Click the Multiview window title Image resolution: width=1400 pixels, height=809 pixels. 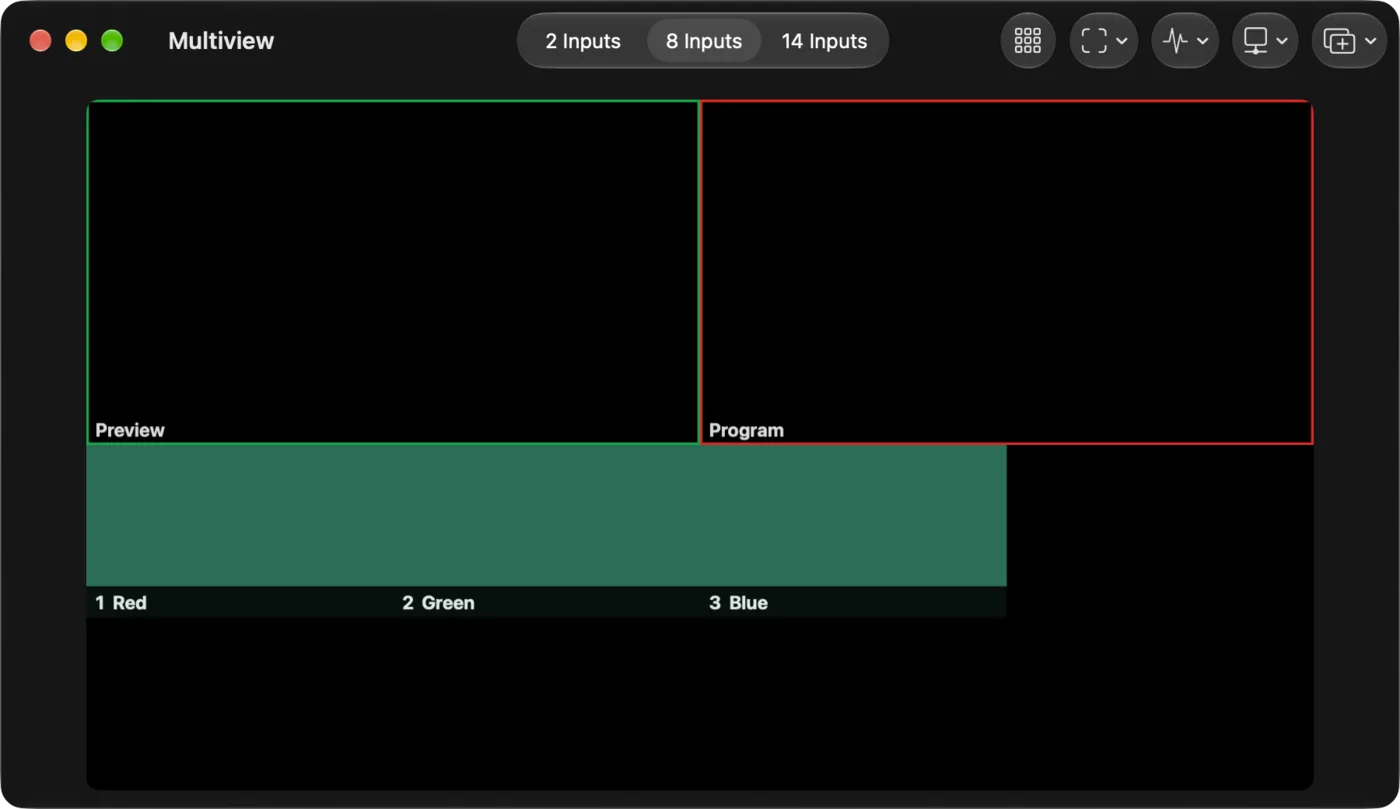click(221, 41)
